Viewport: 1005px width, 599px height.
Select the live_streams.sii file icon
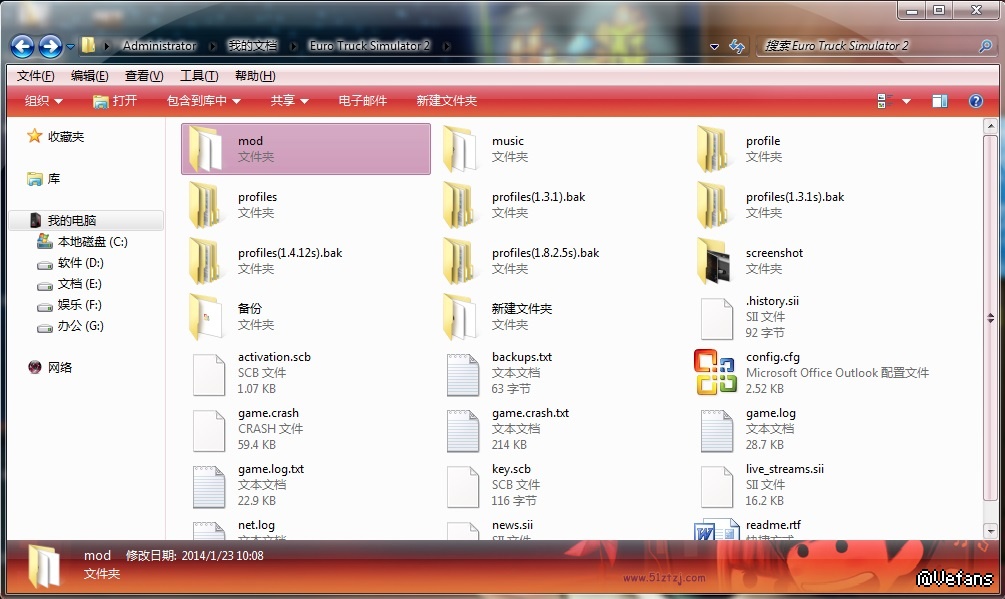(x=717, y=486)
